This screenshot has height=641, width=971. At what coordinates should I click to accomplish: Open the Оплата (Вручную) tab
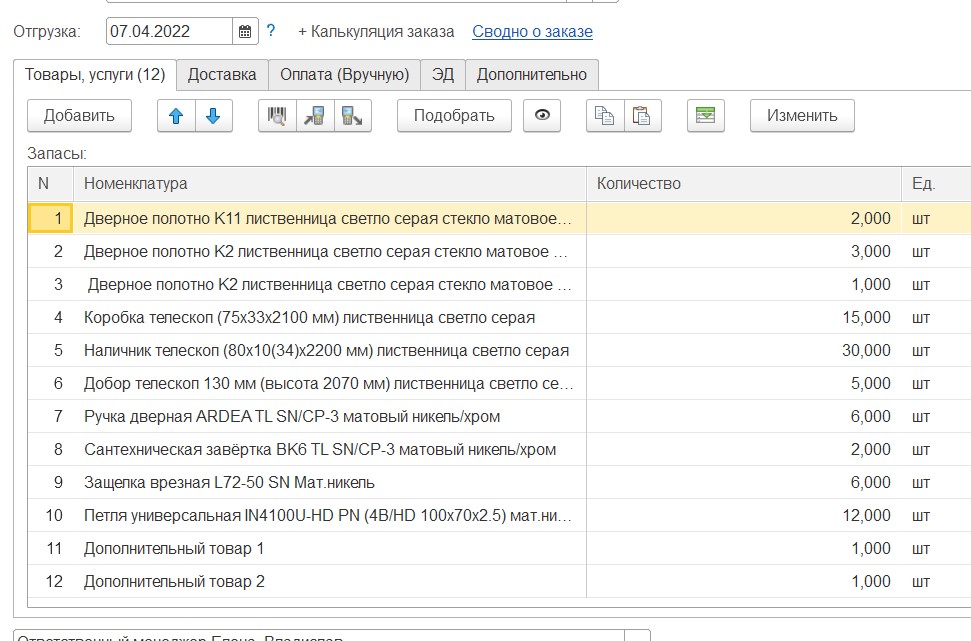[344, 75]
